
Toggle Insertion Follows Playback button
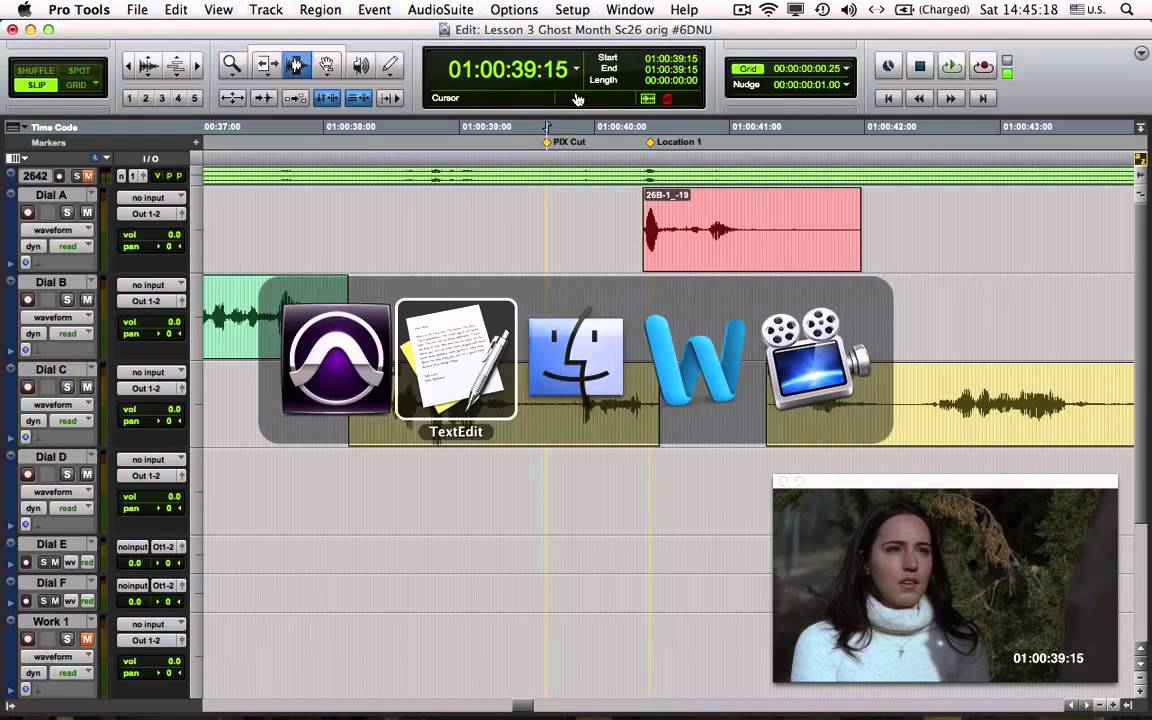(390, 98)
